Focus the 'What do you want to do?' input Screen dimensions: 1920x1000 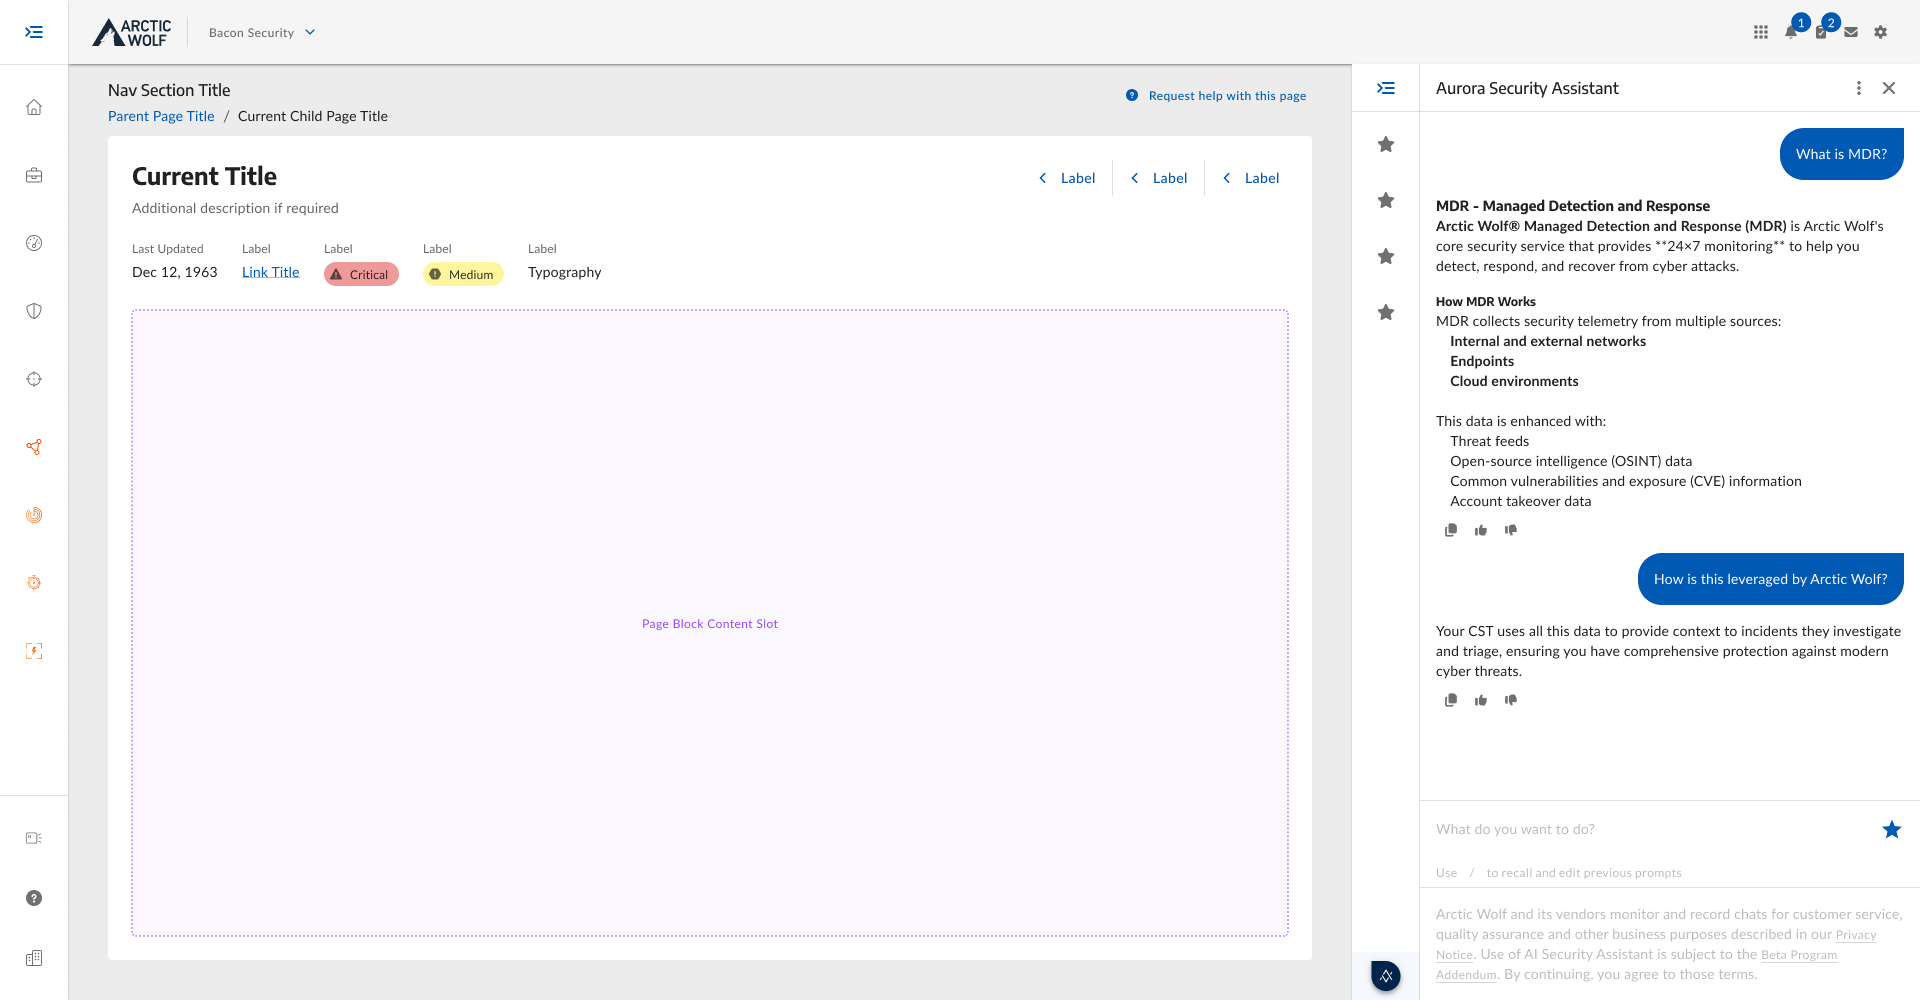[1650, 829]
